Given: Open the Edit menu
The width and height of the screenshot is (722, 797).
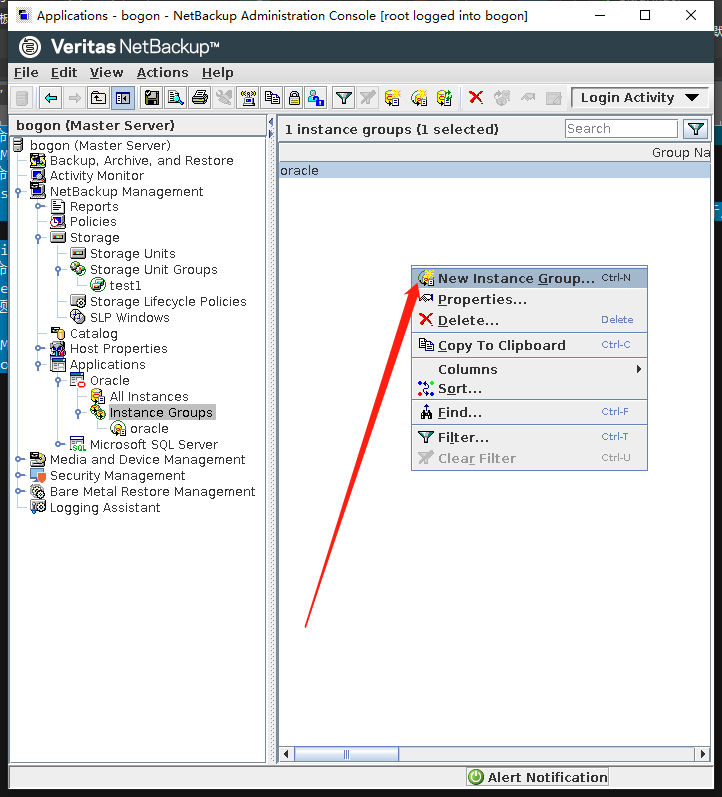Looking at the screenshot, I should [x=64, y=73].
